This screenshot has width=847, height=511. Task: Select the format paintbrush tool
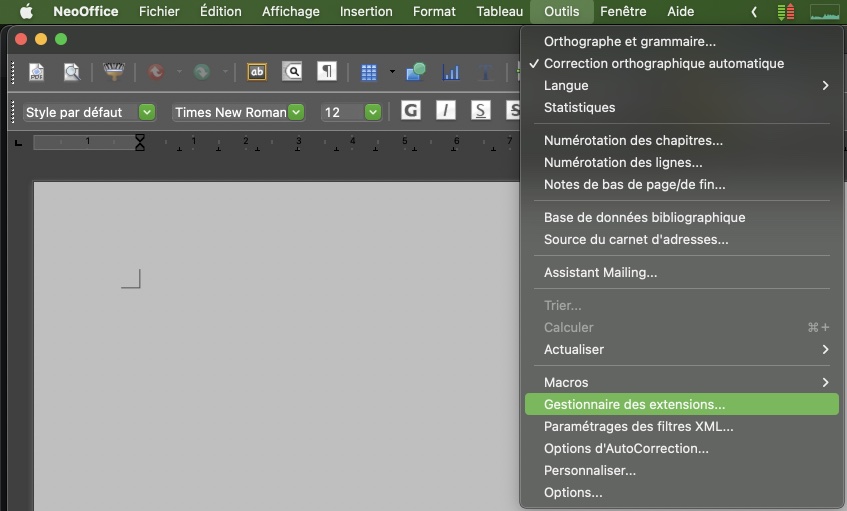point(113,72)
